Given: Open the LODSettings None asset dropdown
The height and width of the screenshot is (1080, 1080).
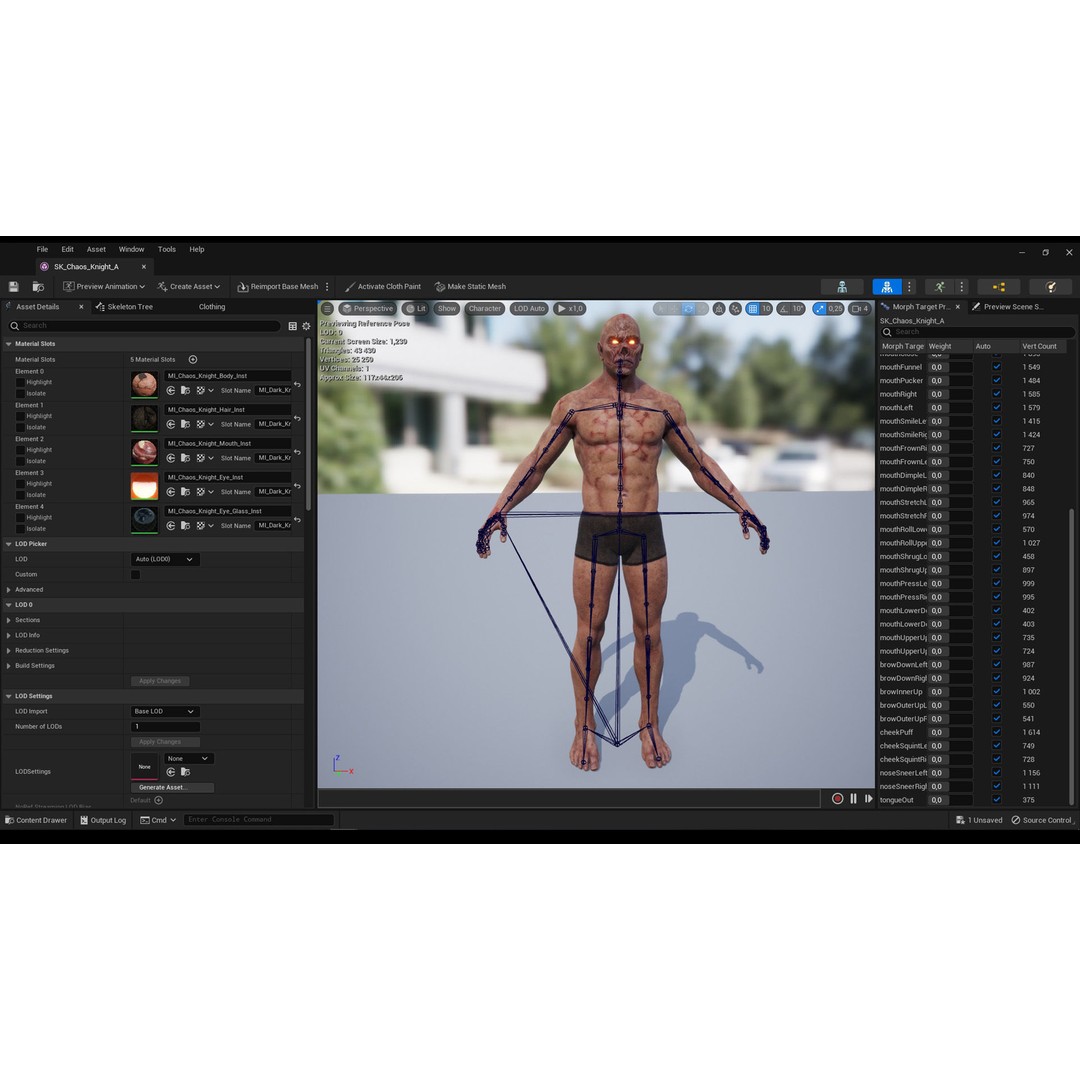Looking at the screenshot, I should (189, 758).
